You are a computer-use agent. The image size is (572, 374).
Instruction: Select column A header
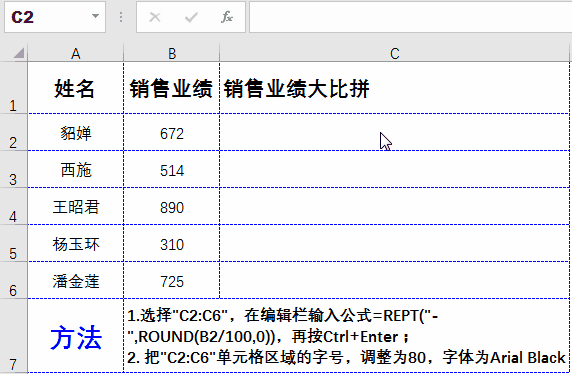pyautogui.click(x=76, y=54)
